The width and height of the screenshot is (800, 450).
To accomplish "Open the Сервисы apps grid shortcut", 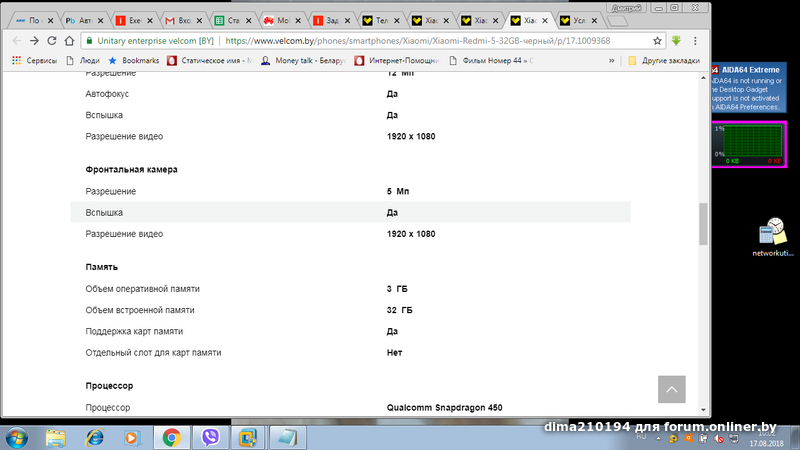I will (x=34, y=61).
